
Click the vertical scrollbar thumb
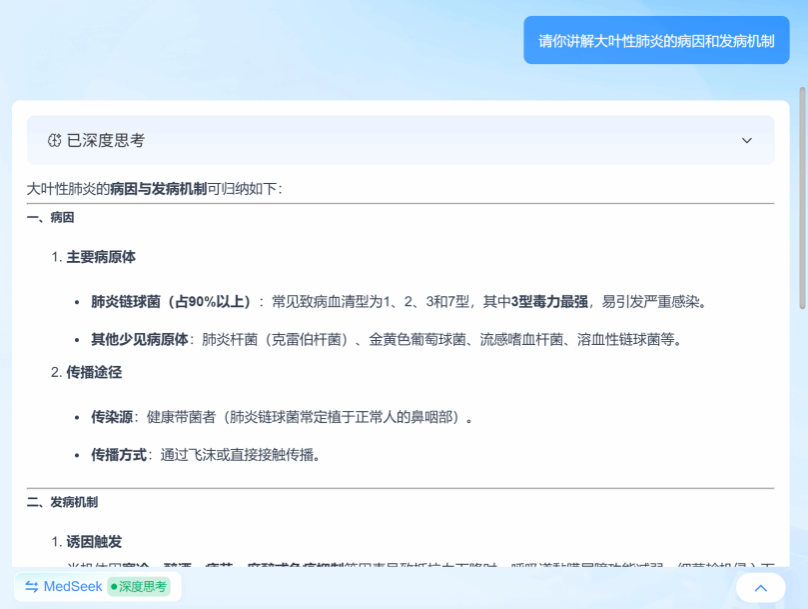802,198
